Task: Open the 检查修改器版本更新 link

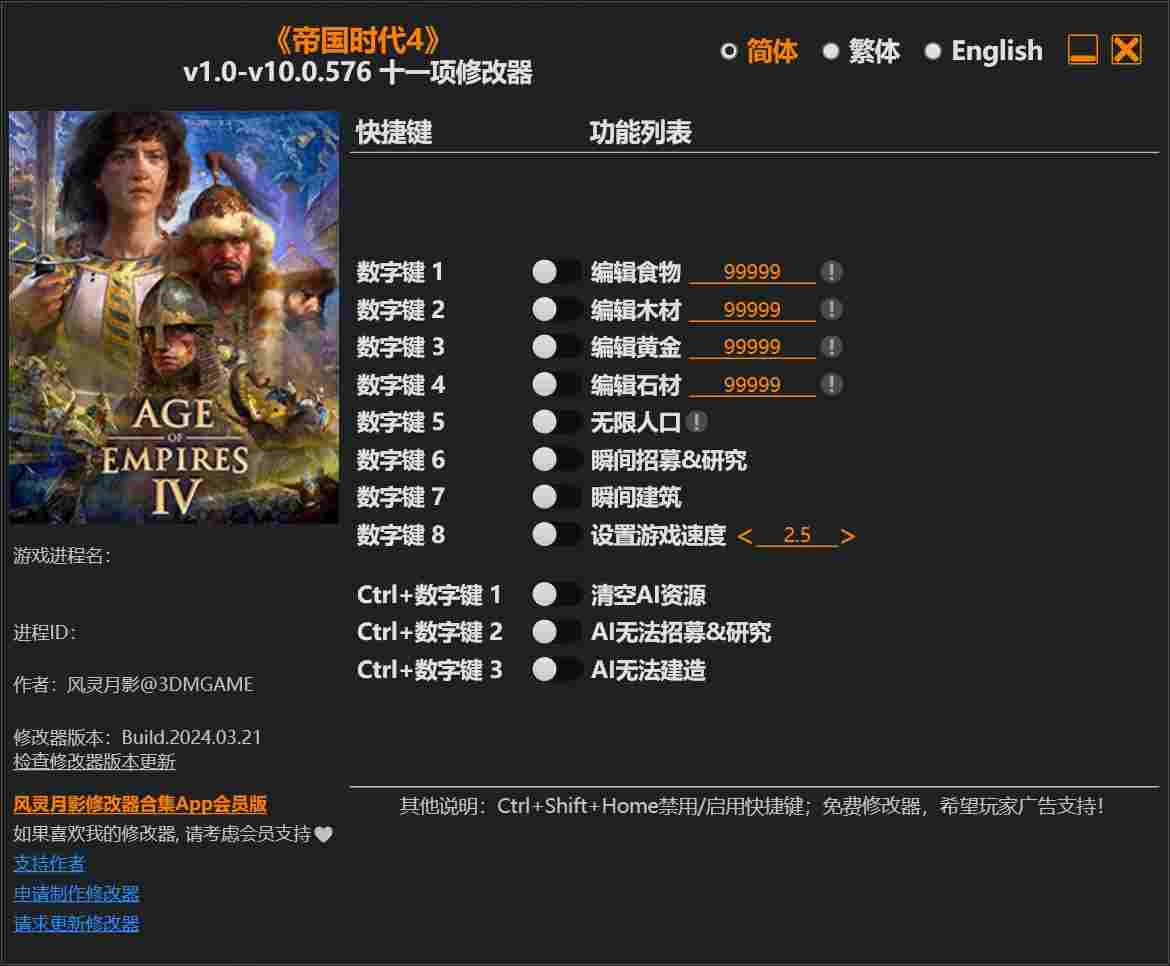Action: 94,762
